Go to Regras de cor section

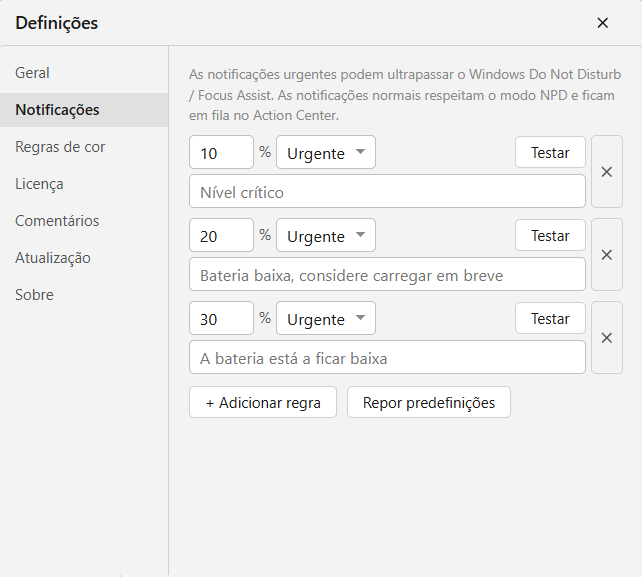(84, 147)
